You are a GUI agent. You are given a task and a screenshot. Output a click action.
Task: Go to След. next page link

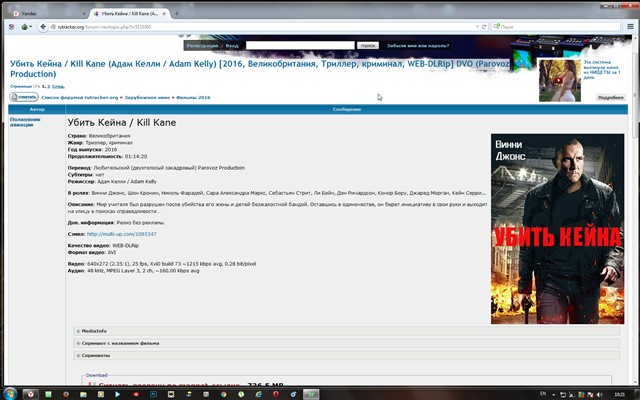pyautogui.click(x=58, y=87)
